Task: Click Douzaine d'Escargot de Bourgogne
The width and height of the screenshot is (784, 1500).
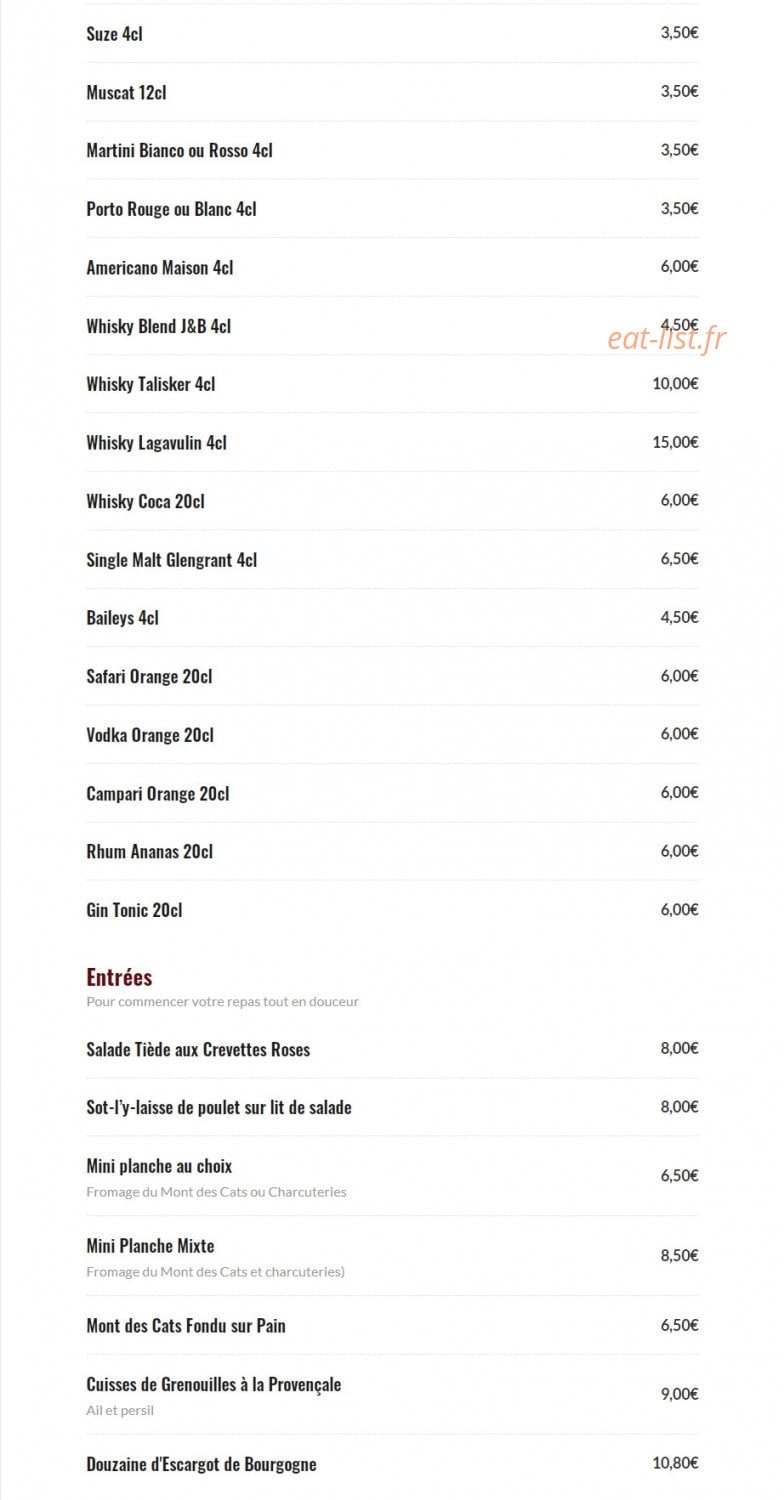Action: 201,1465
